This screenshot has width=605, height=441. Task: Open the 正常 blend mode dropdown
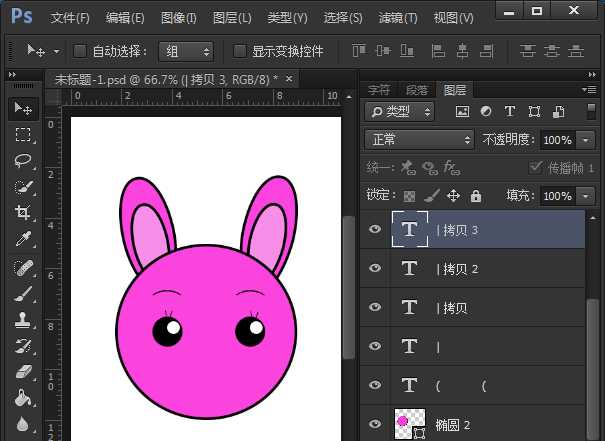(x=419, y=140)
